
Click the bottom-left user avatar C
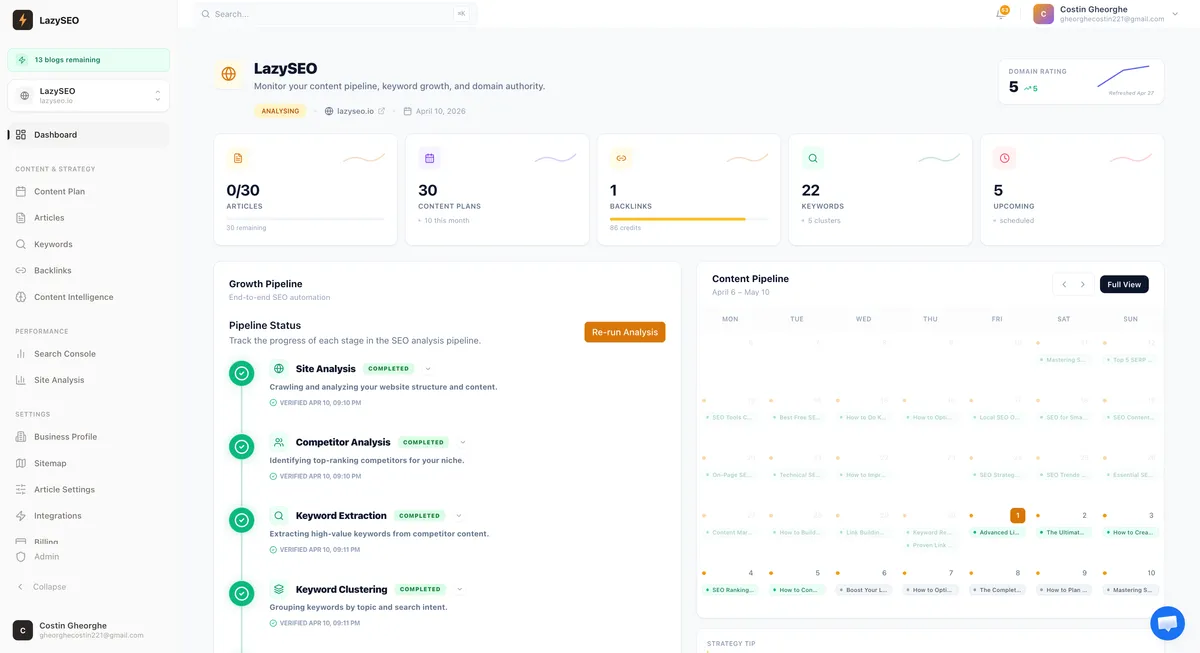click(22, 630)
